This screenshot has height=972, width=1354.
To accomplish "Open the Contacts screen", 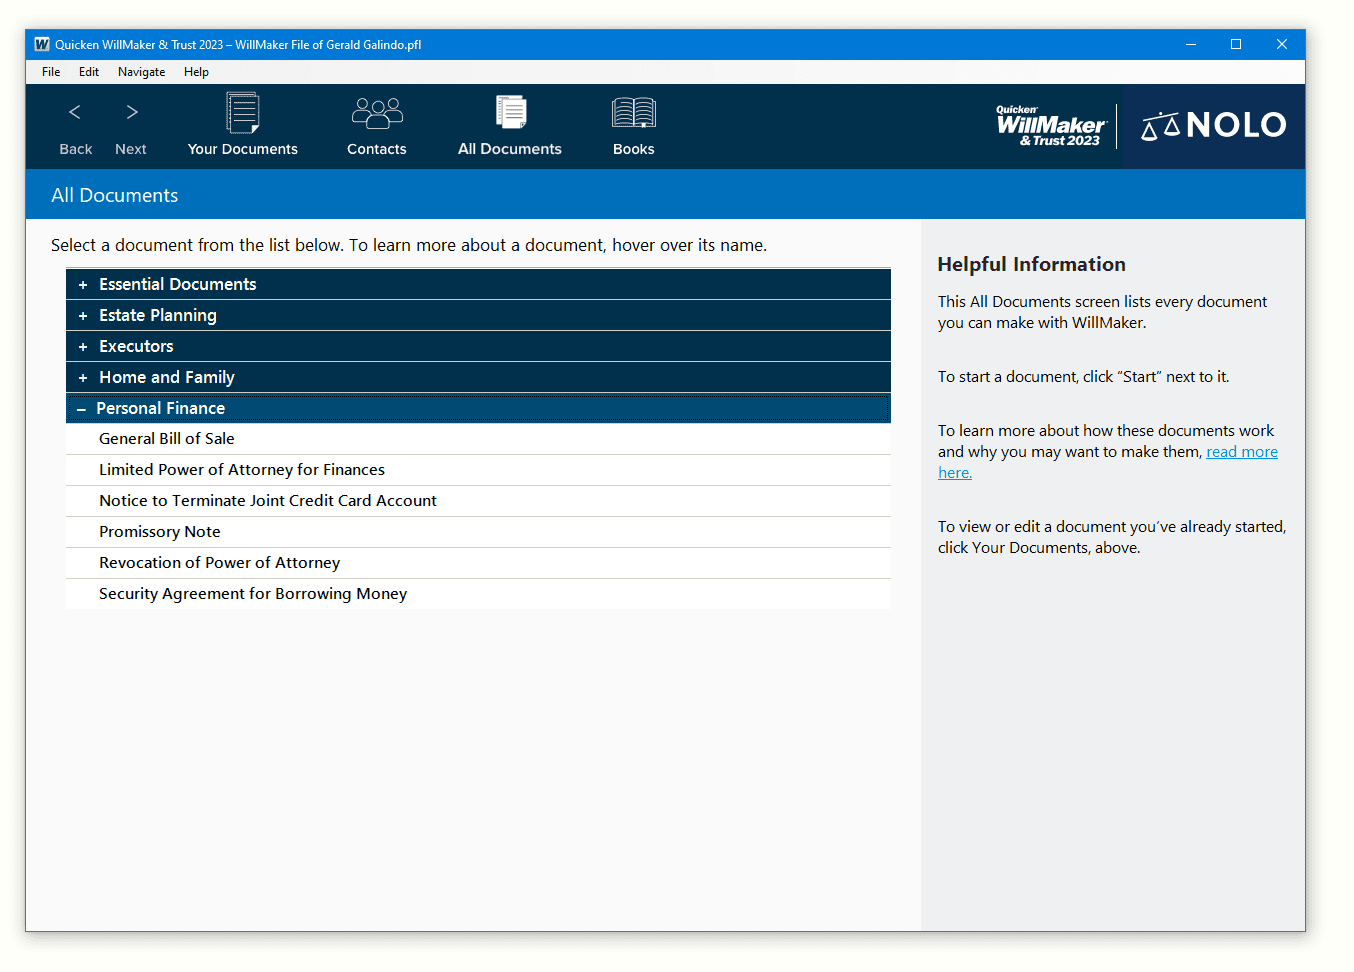I will [x=376, y=125].
